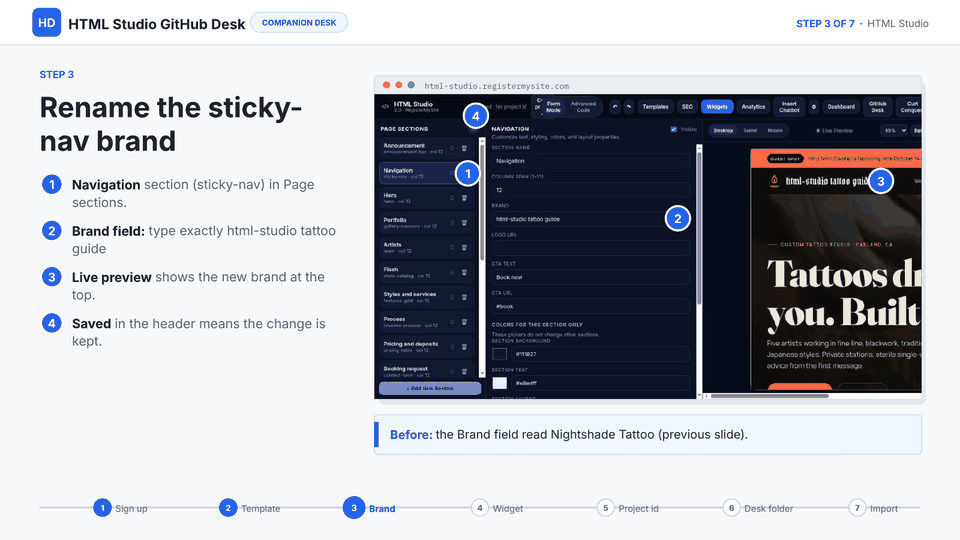Open the Dashboard tab in the toolbar
Image resolution: width=960 pixels, height=540 pixels.
841,107
